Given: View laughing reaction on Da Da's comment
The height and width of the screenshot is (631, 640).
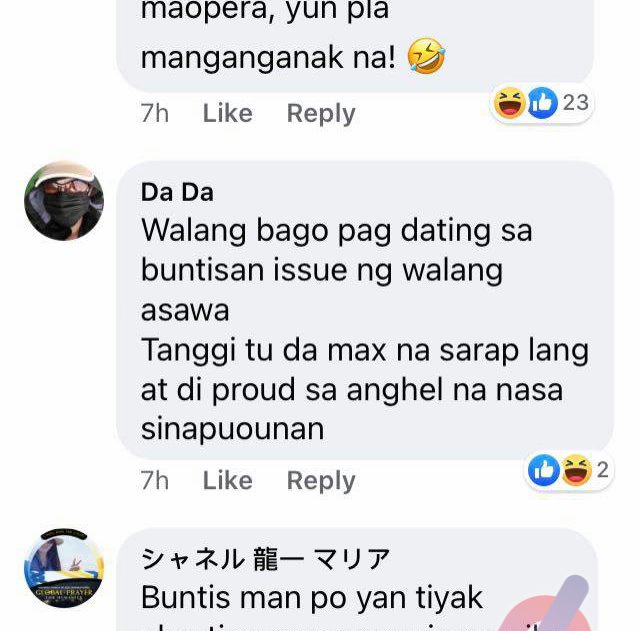Looking at the screenshot, I should click(x=576, y=470).
